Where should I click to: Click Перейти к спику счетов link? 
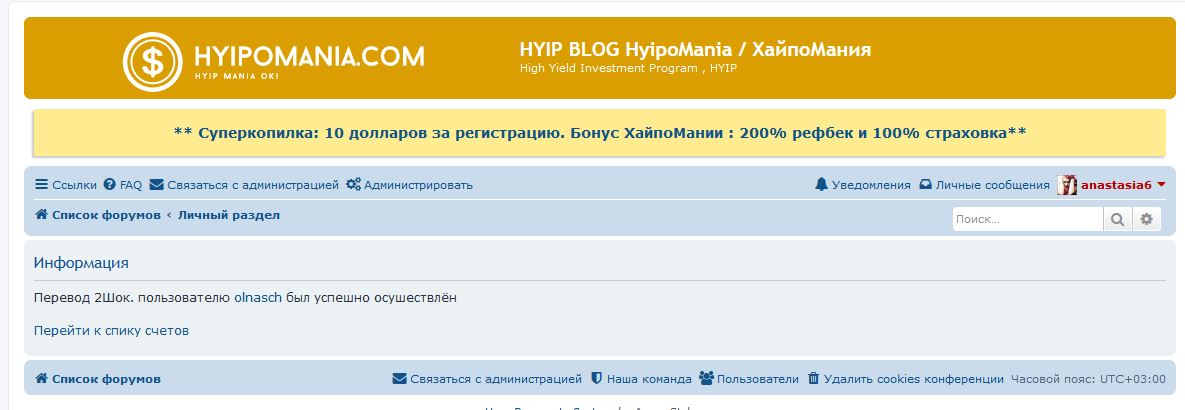coord(111,330)
